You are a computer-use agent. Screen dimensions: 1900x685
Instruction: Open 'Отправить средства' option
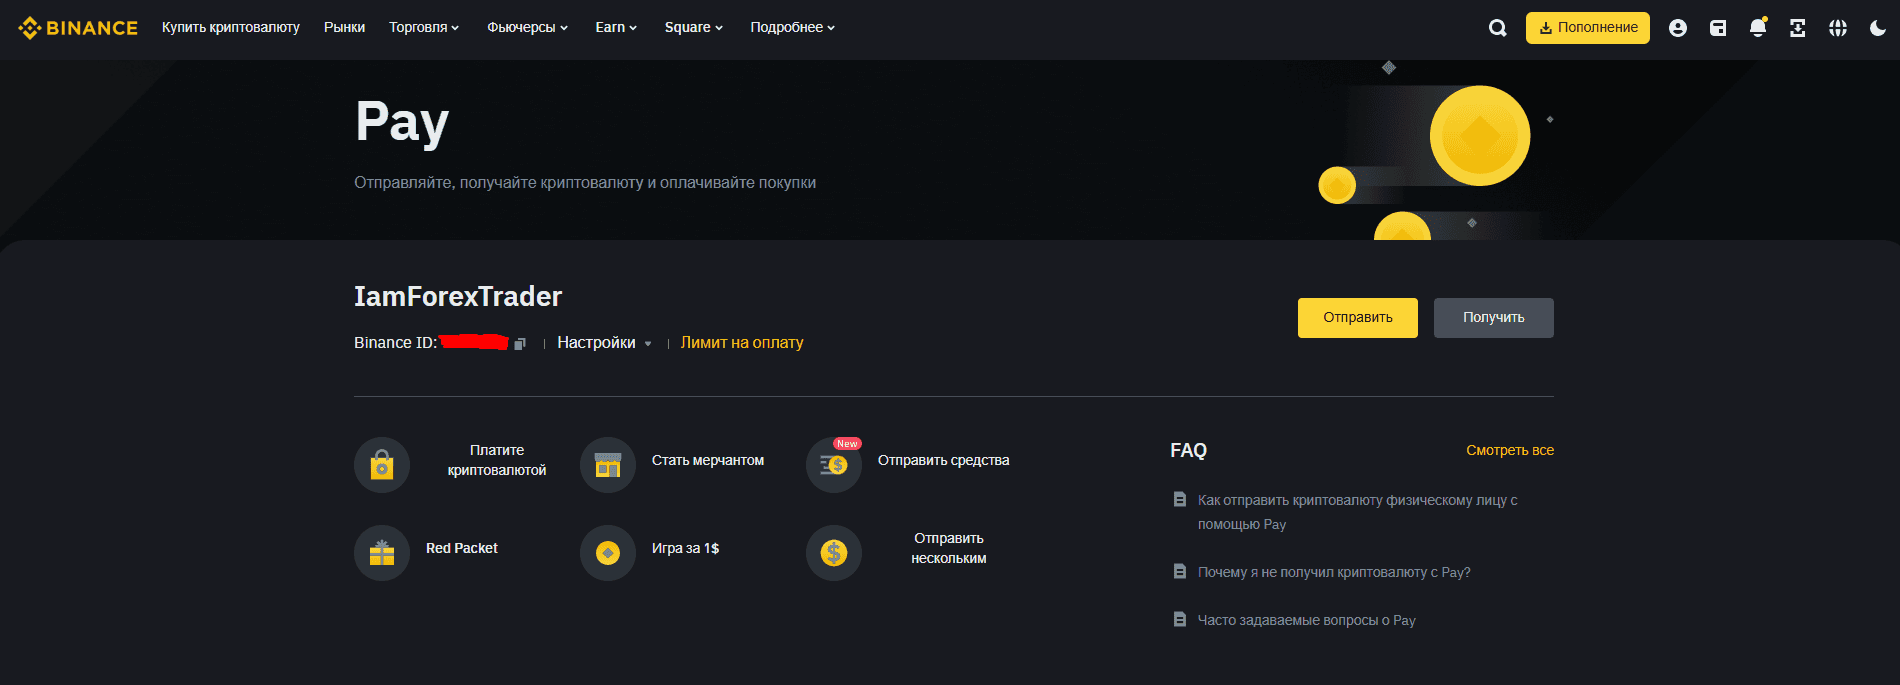[x=944, y=460]
